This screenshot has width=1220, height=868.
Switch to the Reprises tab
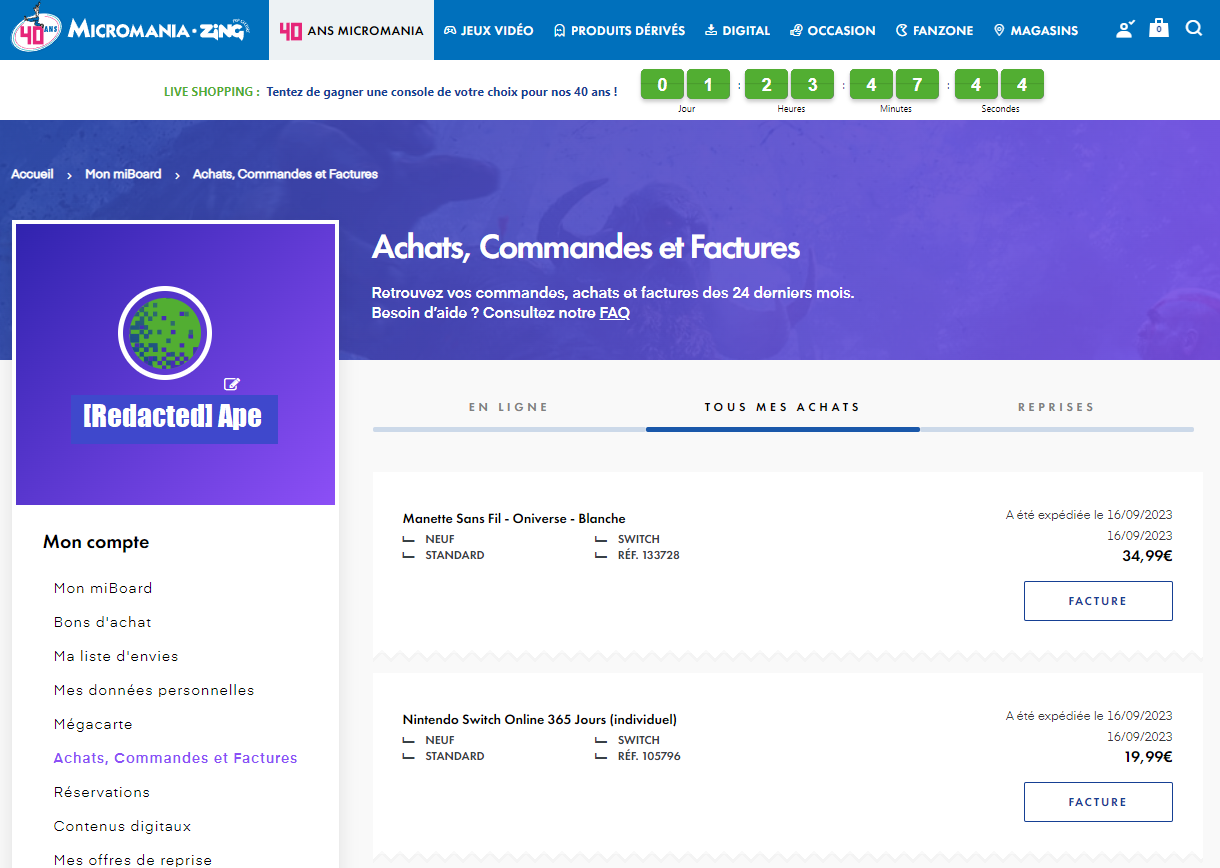click(1056, 408)
